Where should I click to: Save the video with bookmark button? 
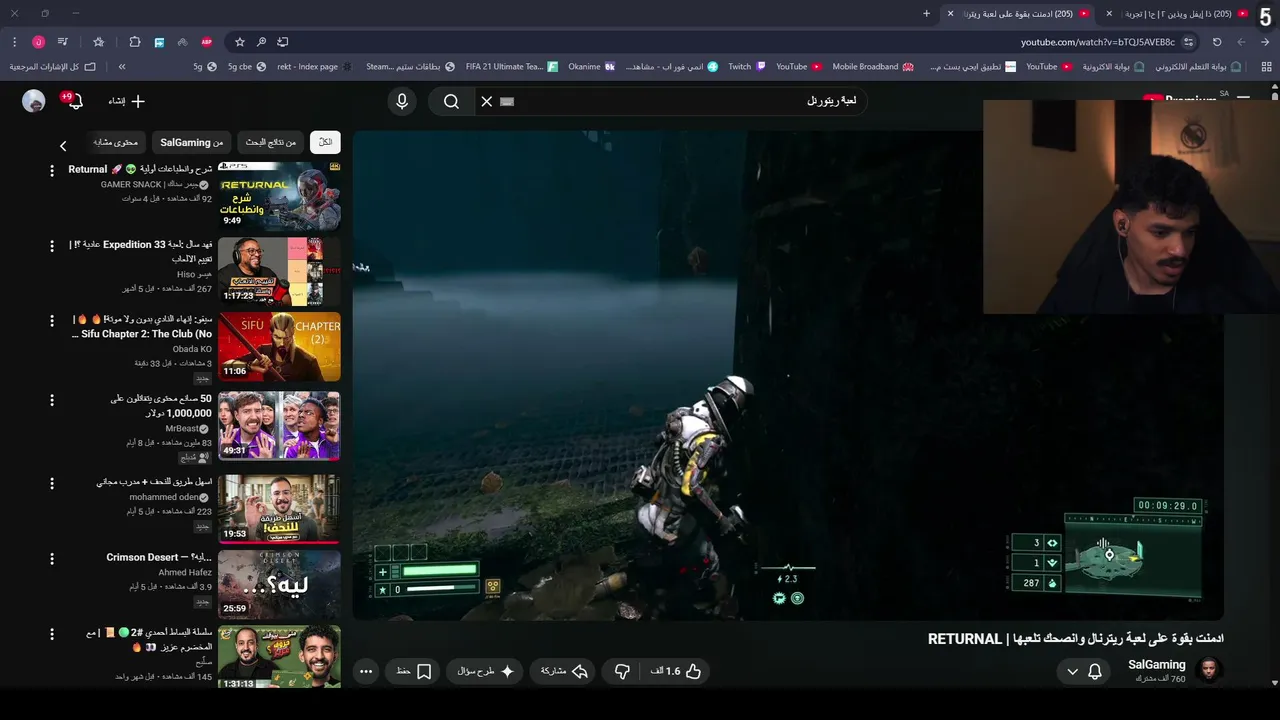(x=414, y=671)
